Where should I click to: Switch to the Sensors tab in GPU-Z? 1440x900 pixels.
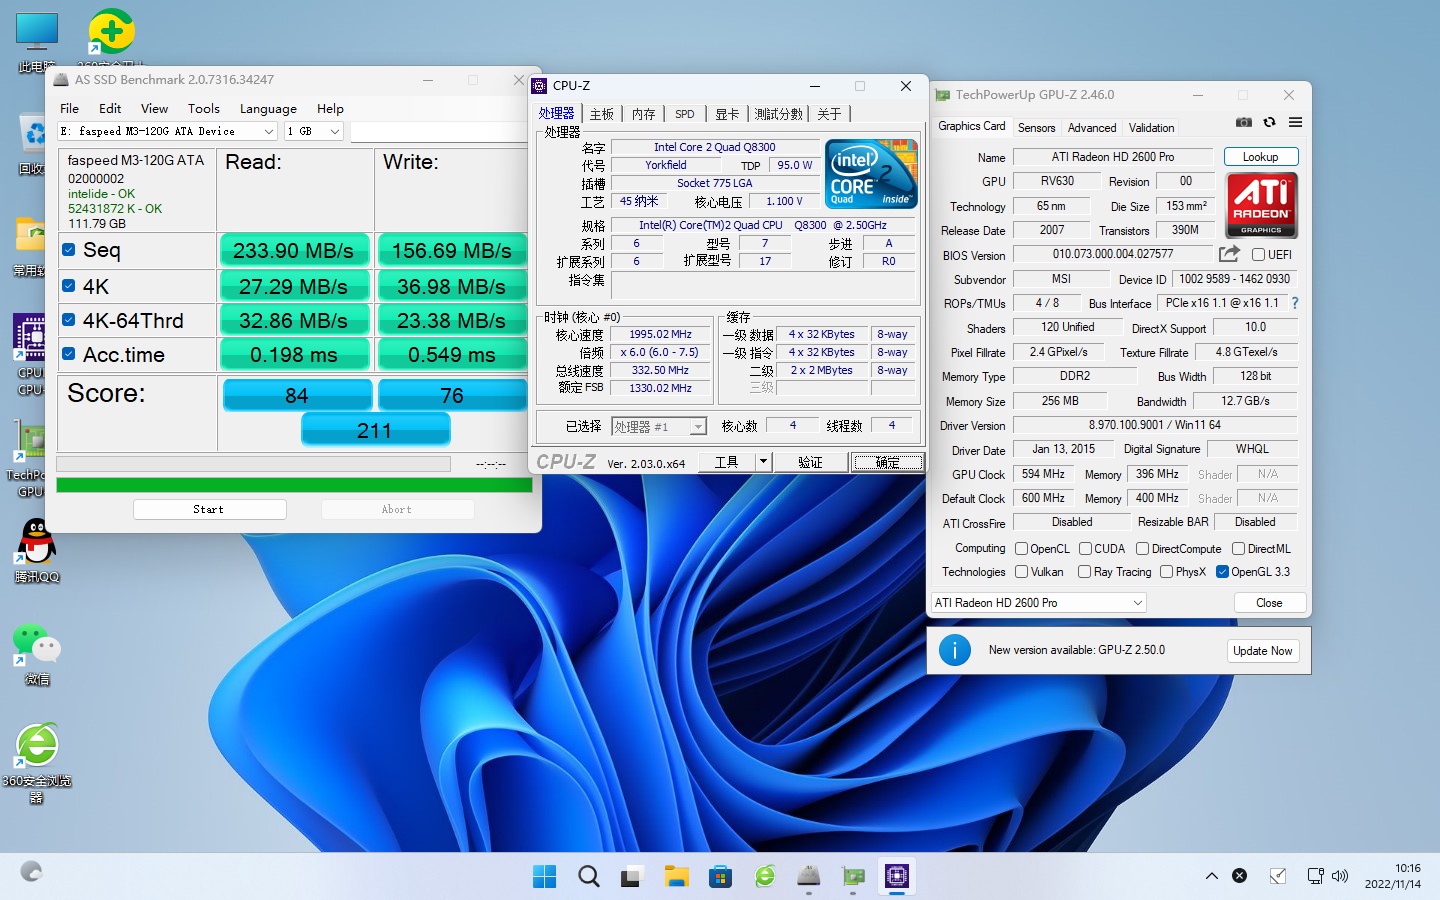pyautogui.click(x=1036, y=128)
